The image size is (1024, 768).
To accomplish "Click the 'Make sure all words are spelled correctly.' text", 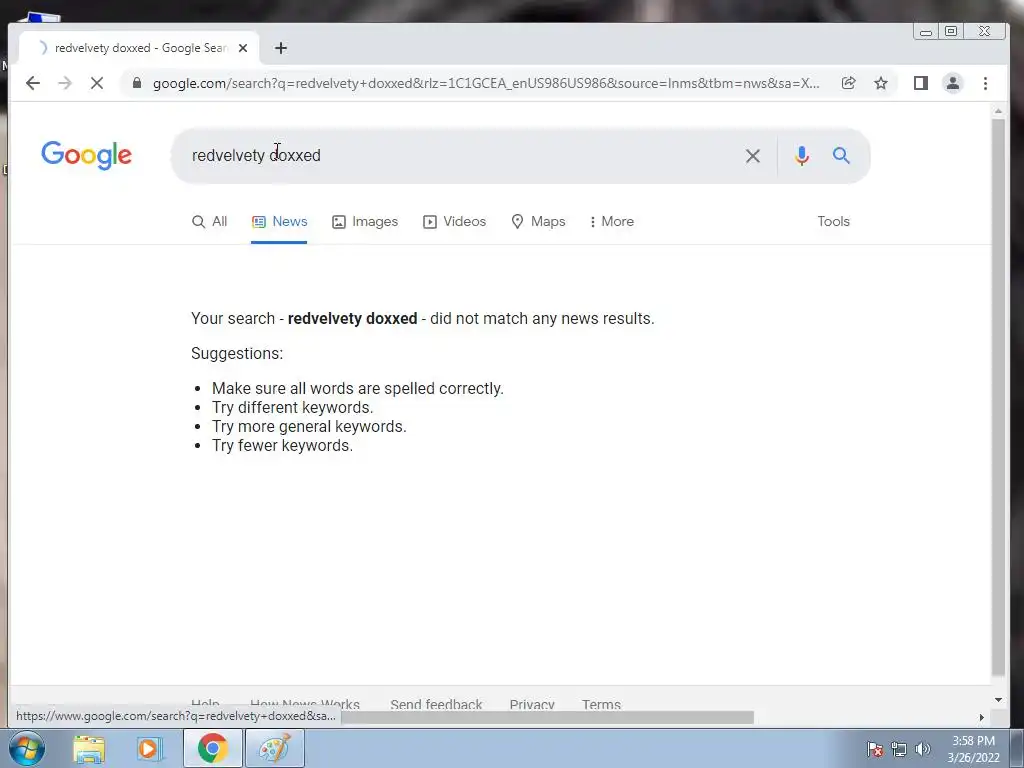I will click(358, 389).
